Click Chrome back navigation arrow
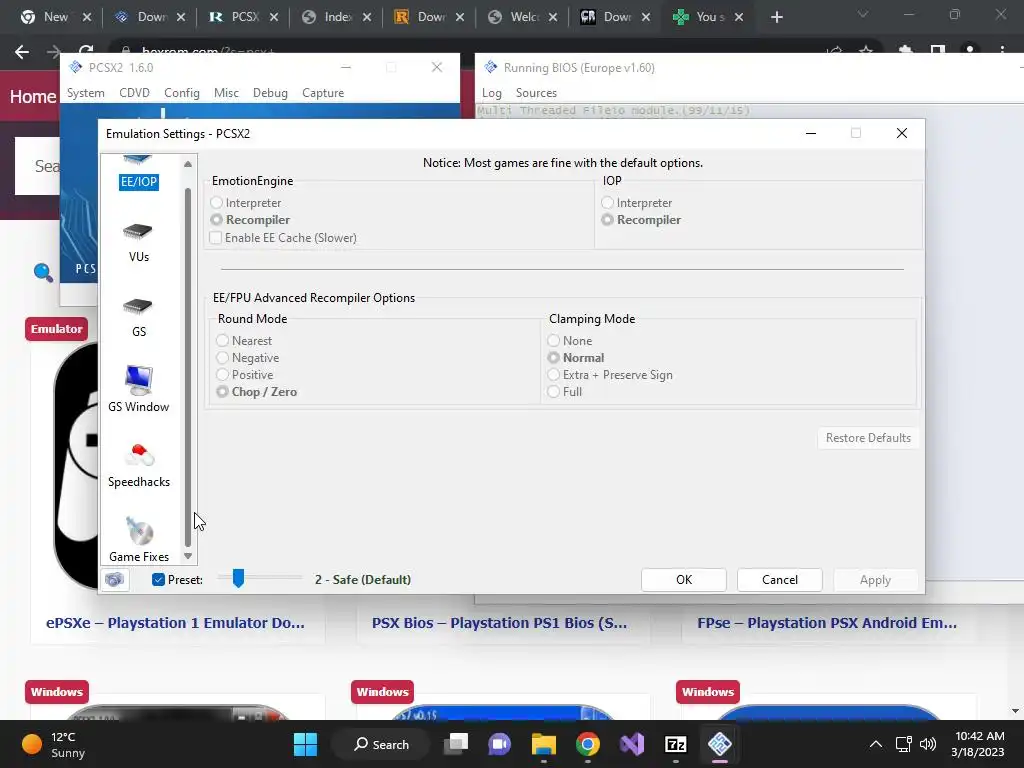 click(x=22, y=52)
